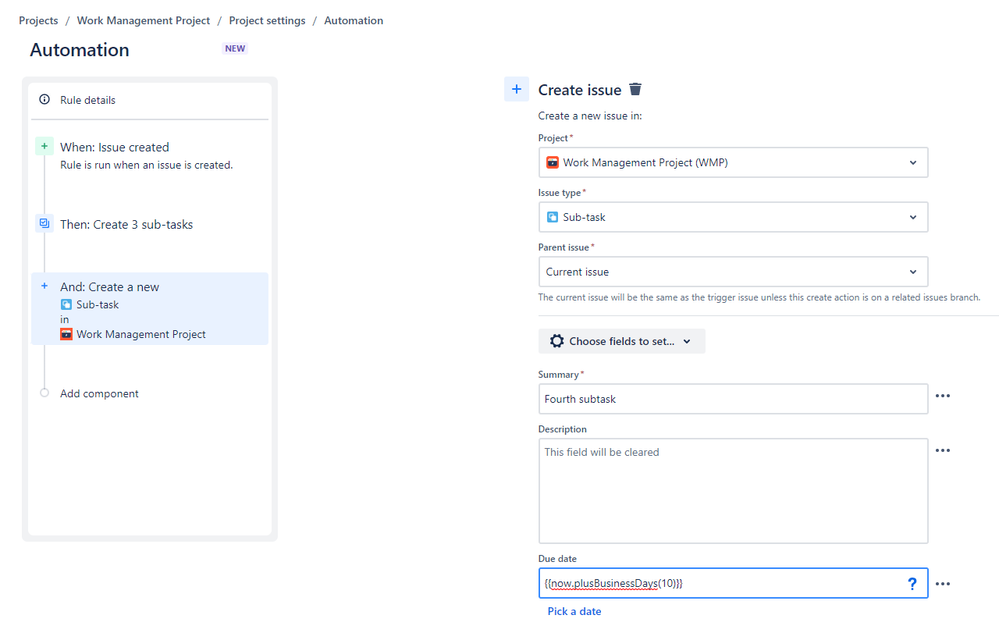Screen dimensions: 999x626
Task: Click the Create issue heading text
Action: click(580, 90)
